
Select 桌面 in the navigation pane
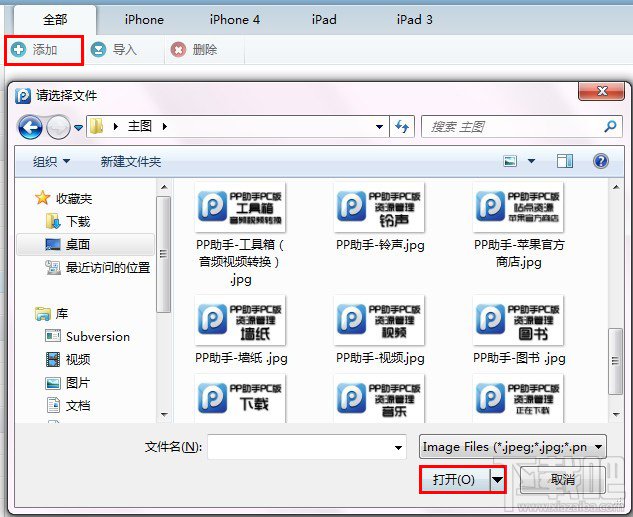pos(85,244)
